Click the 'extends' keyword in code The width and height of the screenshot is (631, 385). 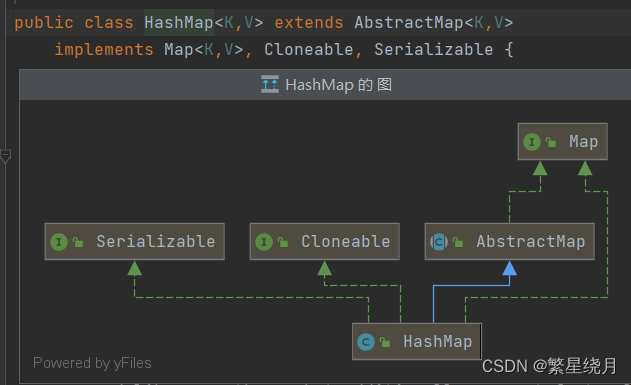point(309,23)
